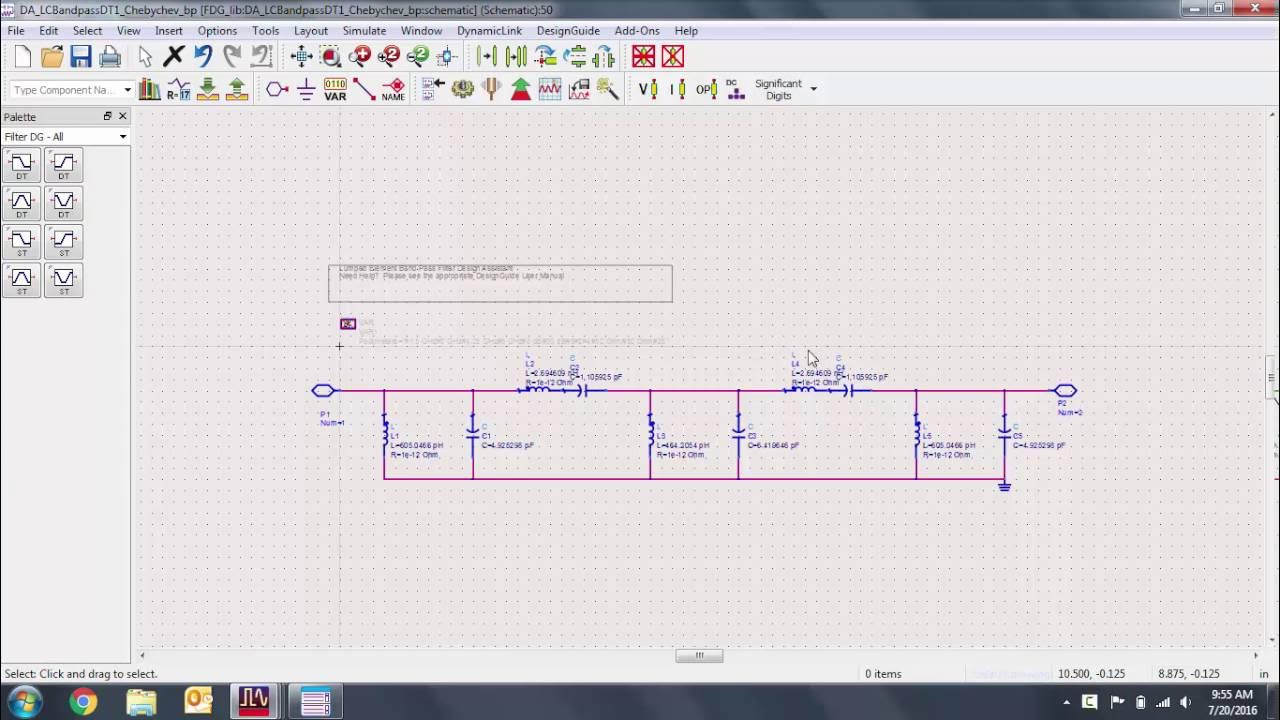The height and width of the screenshot is (720, 1280).
Task: Open the Simulate menu
Action: (x=364, y=31)
